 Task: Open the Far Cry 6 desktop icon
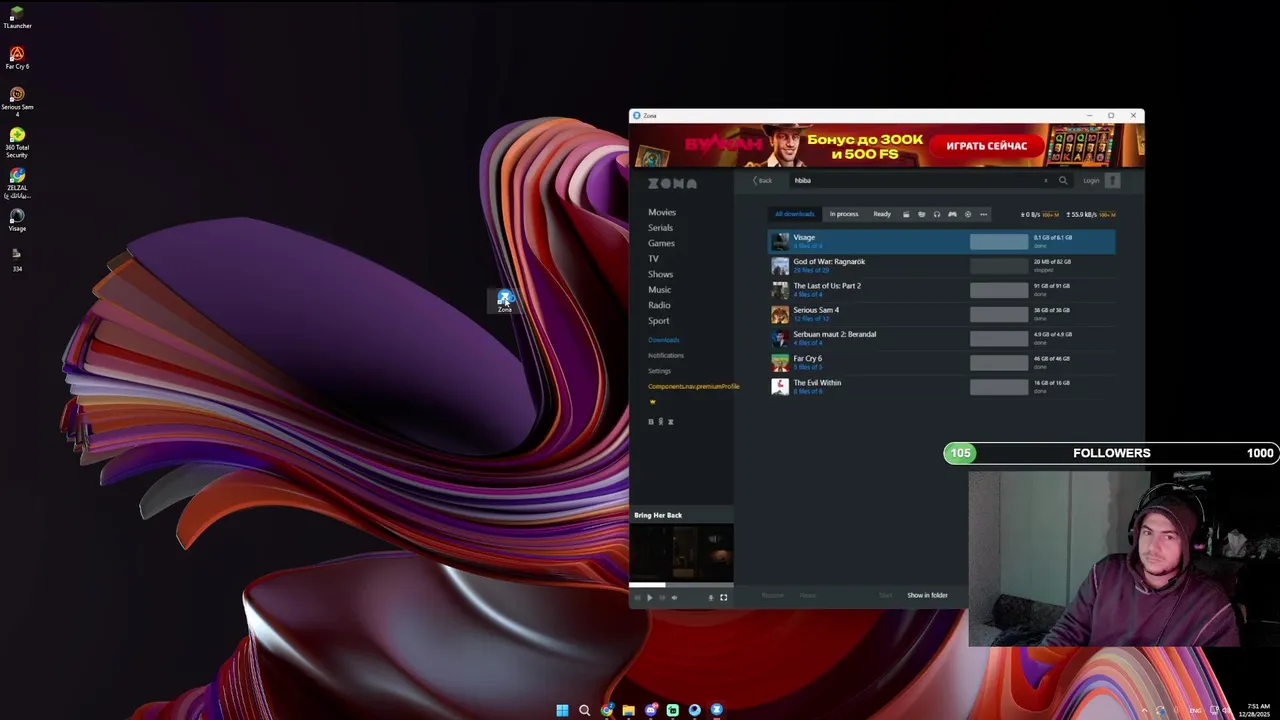tap(17, 57)
